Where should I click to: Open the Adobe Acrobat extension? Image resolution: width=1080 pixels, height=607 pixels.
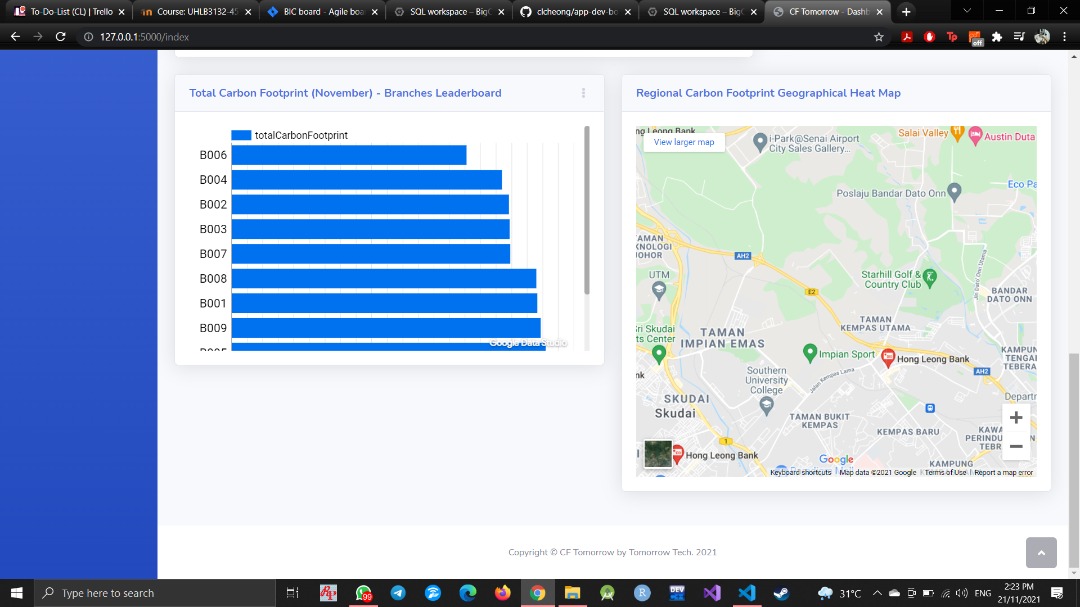(906, 37)
